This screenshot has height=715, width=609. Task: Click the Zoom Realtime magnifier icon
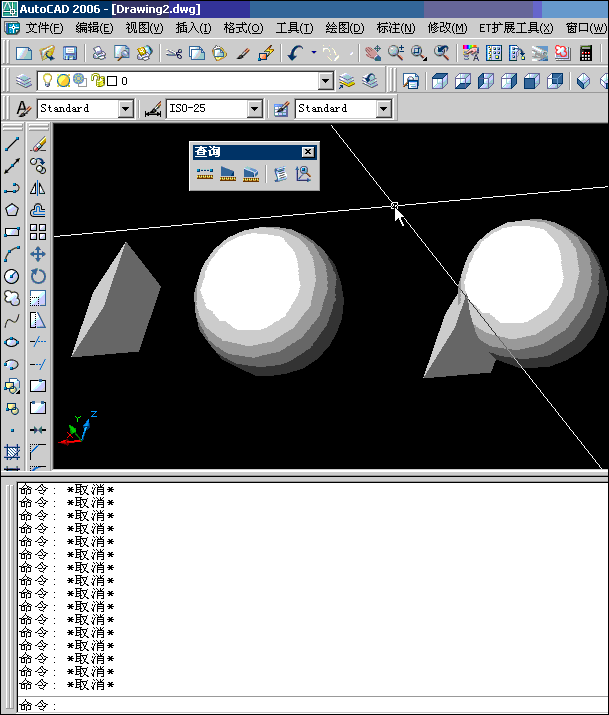(396, 53)
